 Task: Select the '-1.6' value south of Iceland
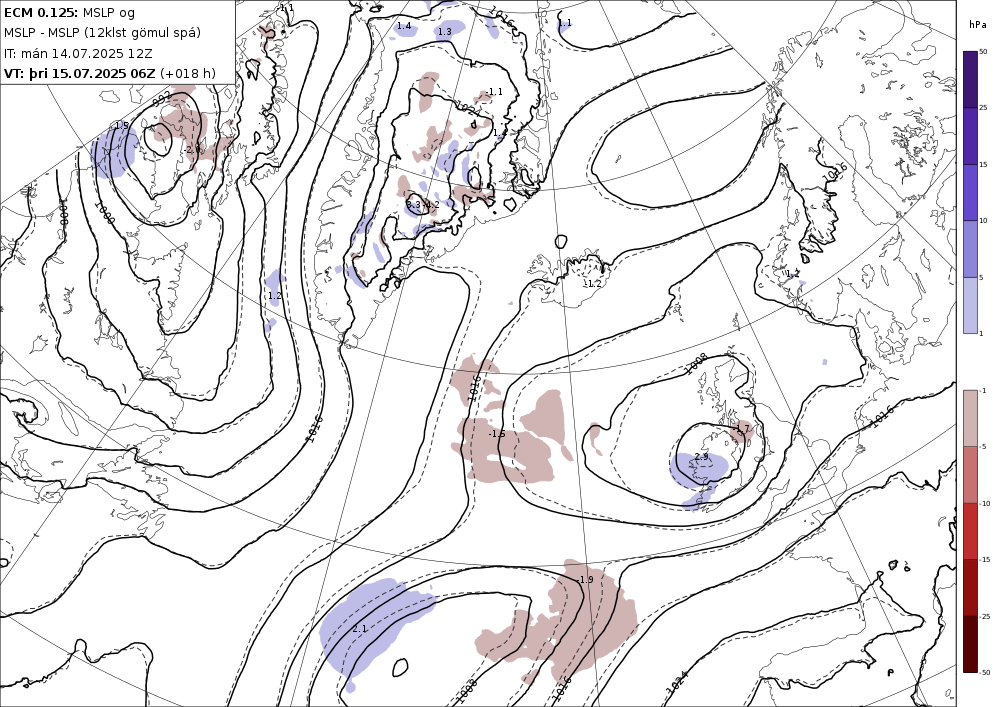pyautogui.click(x=497, y=434)
